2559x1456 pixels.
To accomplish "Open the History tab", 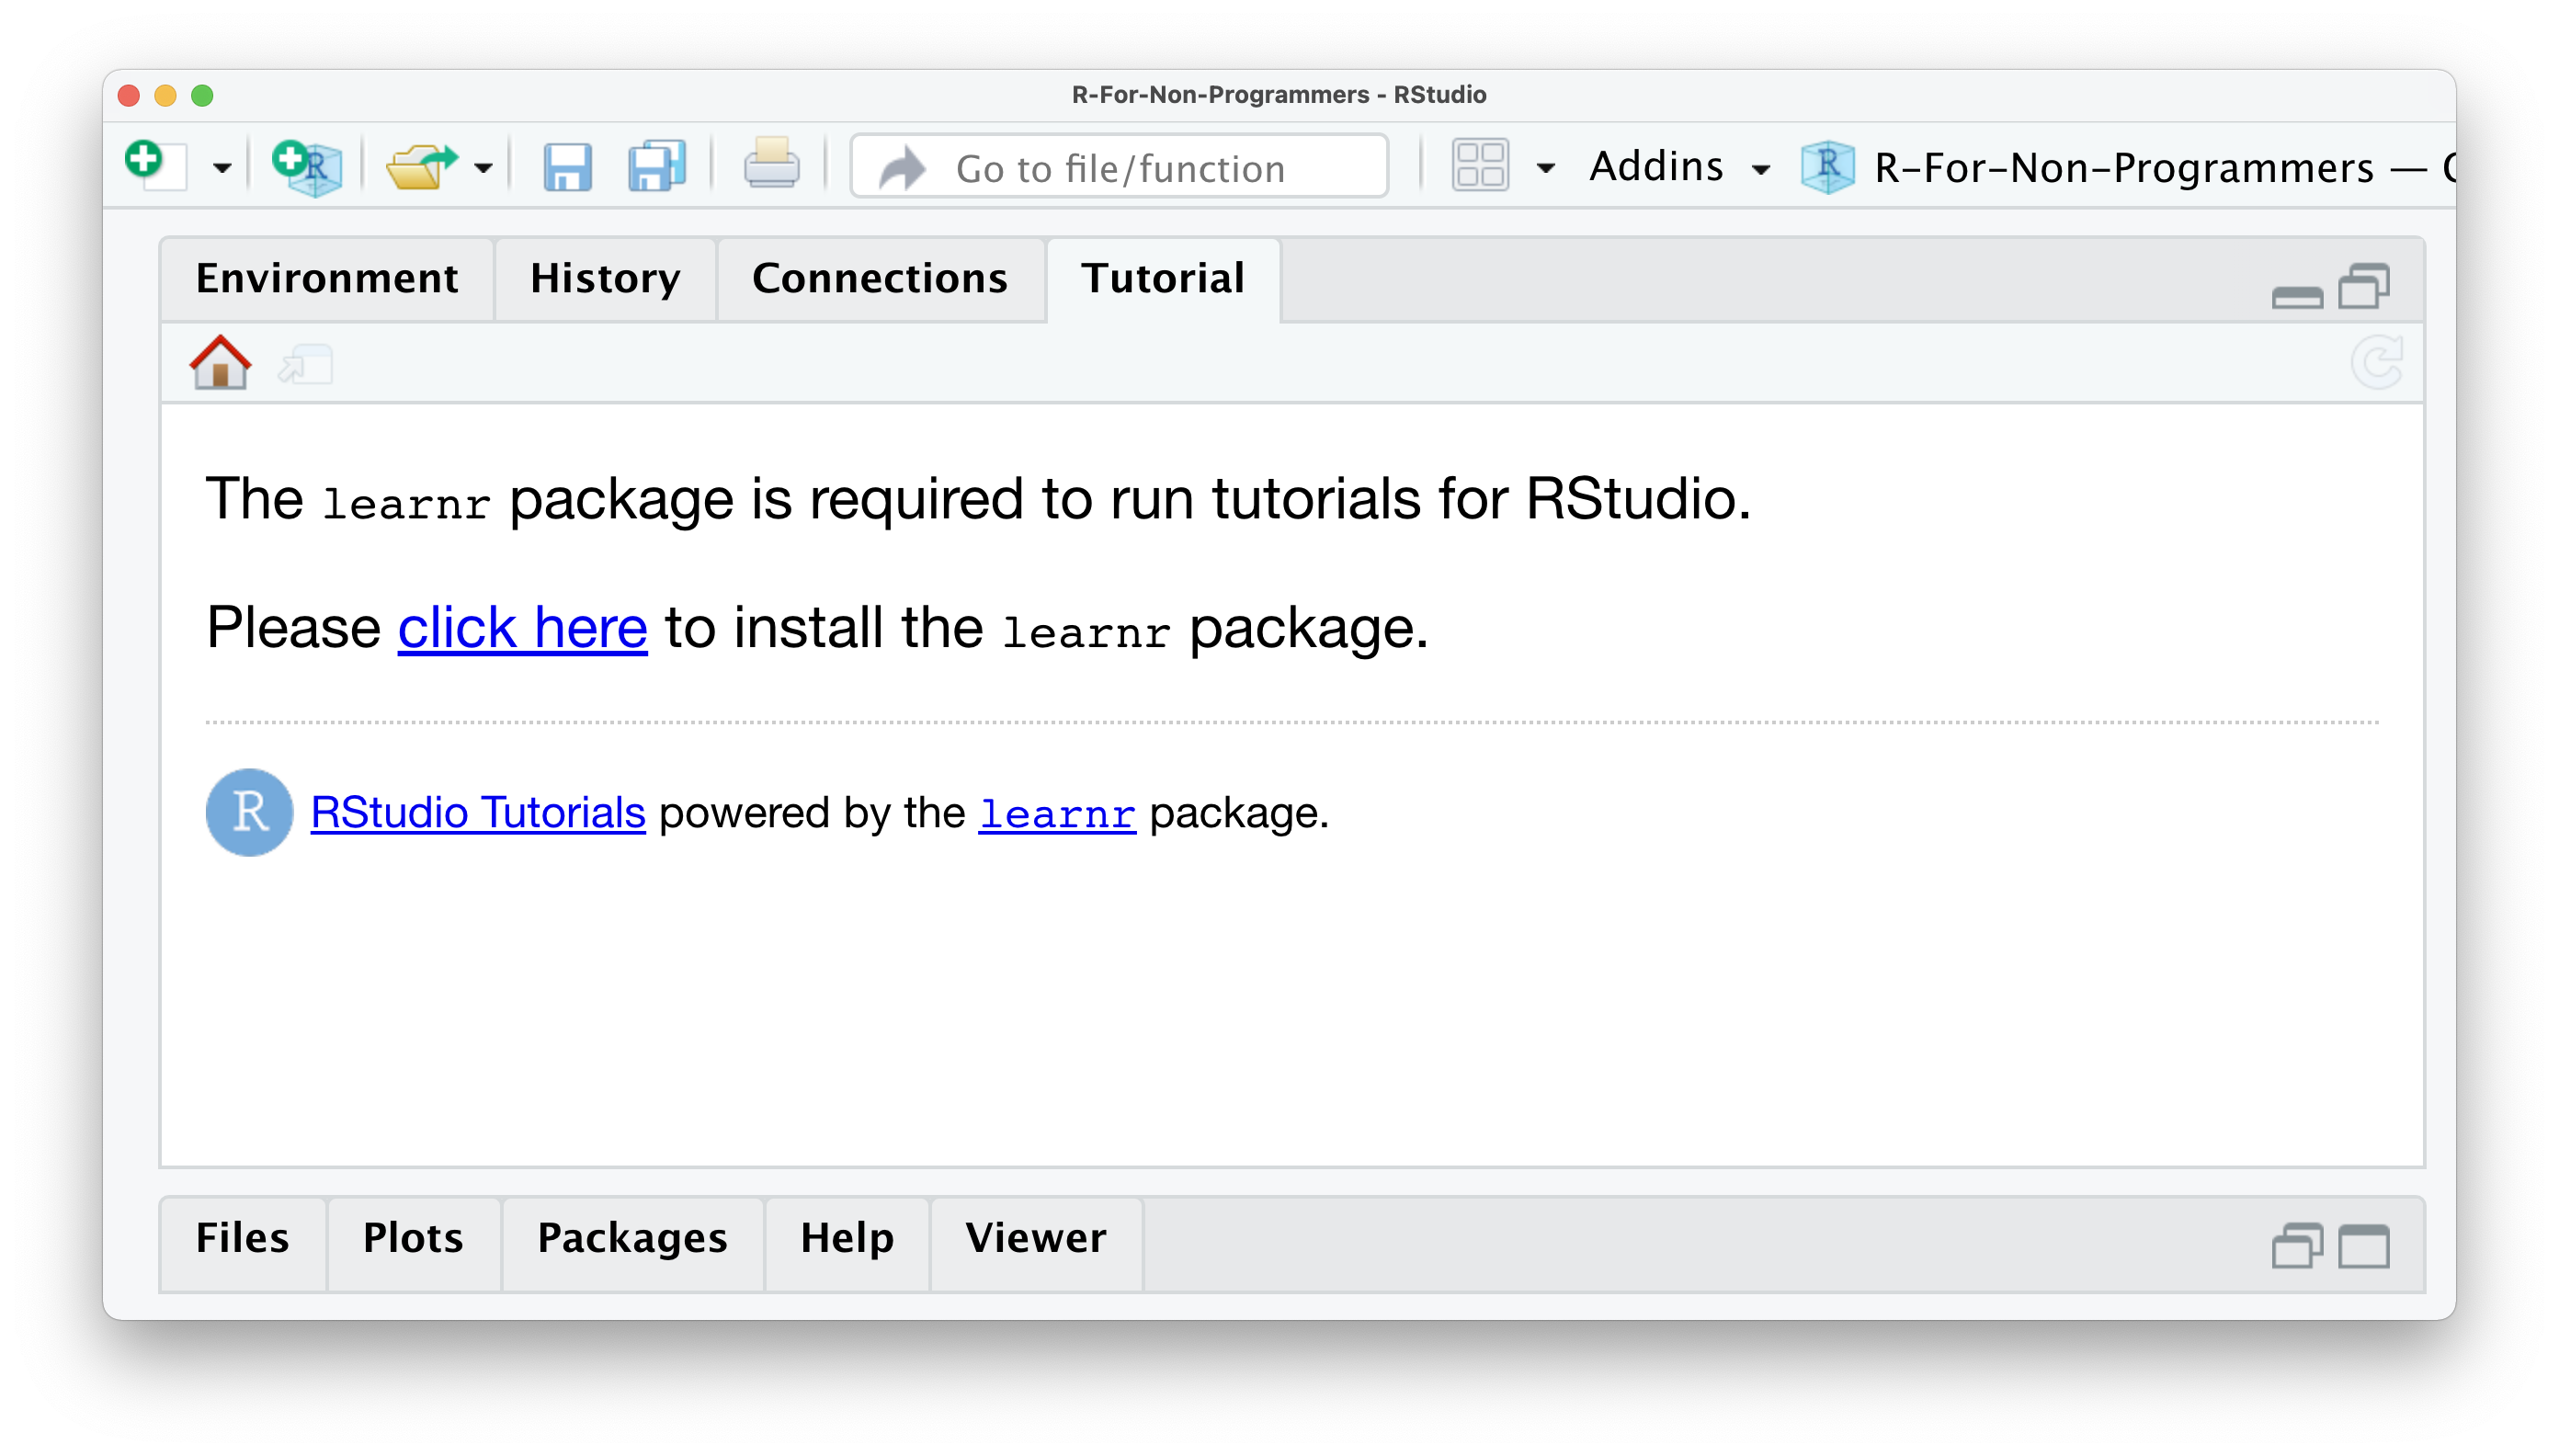I will click(605, 278).
